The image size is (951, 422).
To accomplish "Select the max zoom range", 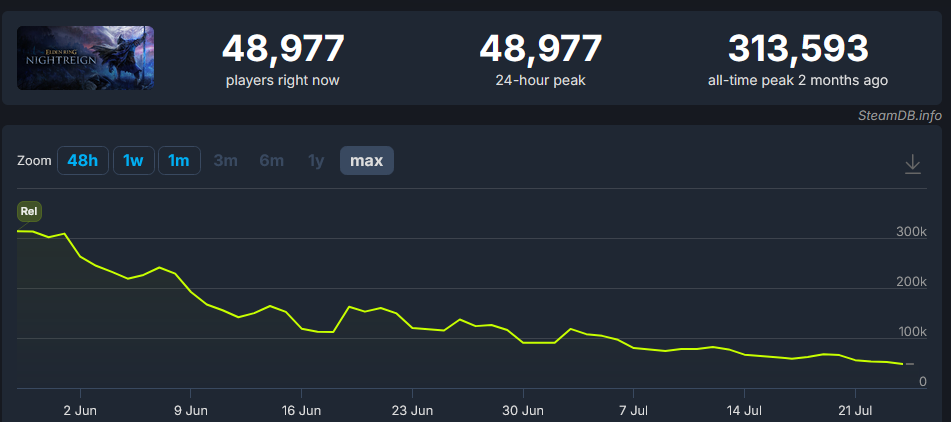I will pos(367,161).
